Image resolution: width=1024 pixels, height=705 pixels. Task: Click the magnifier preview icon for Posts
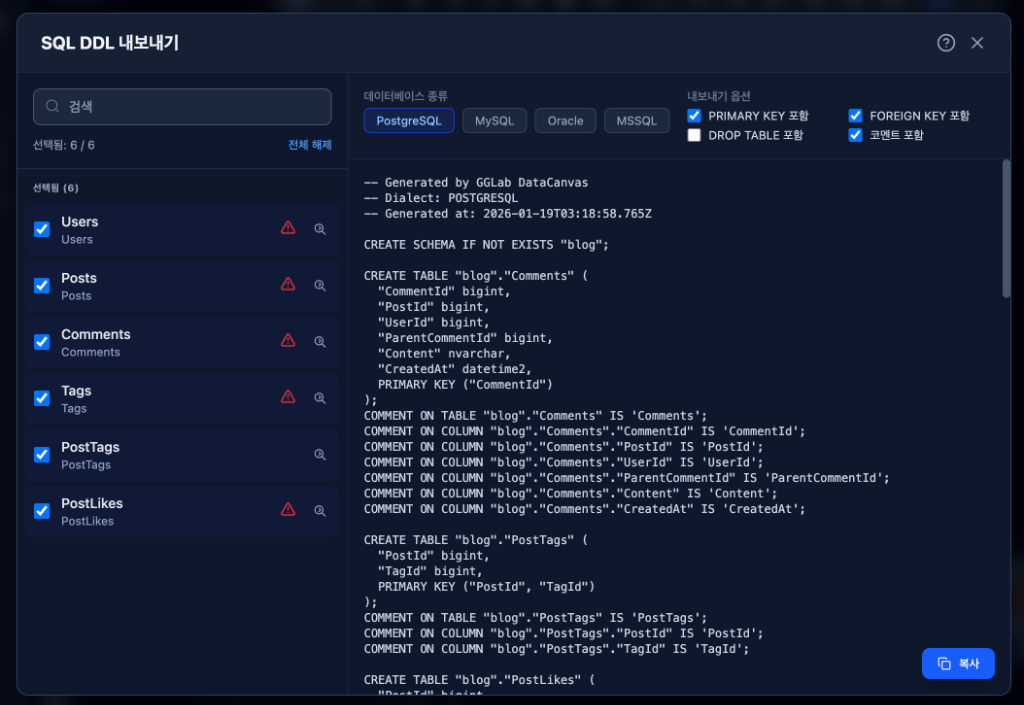(320, 285)
